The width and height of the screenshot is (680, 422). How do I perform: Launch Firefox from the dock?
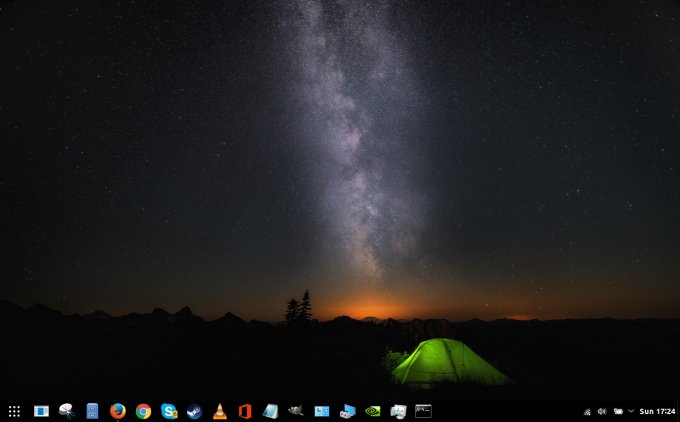point(118,411)
